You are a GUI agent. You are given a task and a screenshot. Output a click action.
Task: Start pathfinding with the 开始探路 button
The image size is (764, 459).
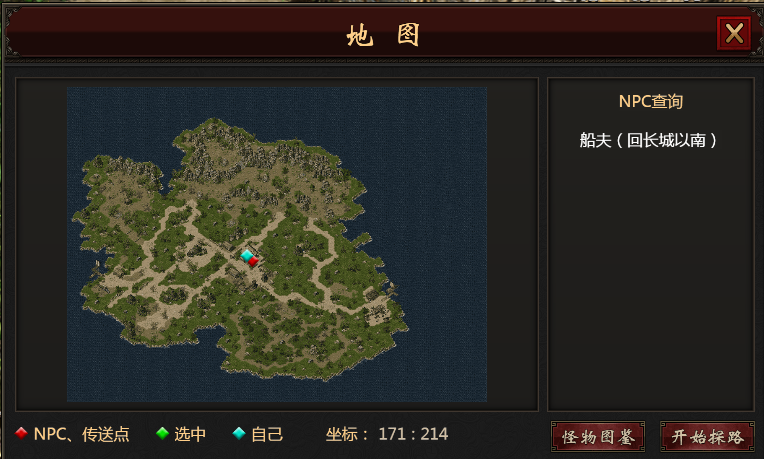click(707, 437)
